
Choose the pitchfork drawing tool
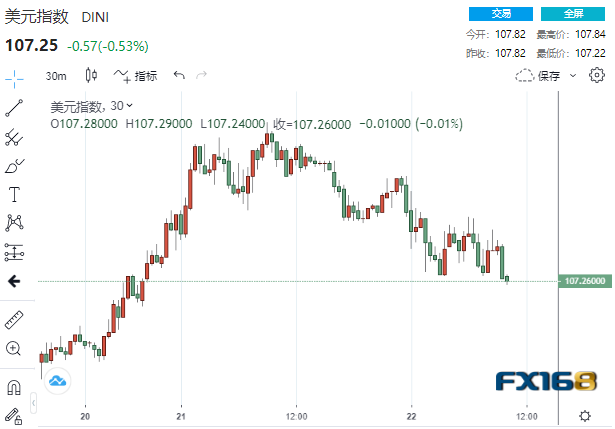pyautogui.click(x=14, y=137)
